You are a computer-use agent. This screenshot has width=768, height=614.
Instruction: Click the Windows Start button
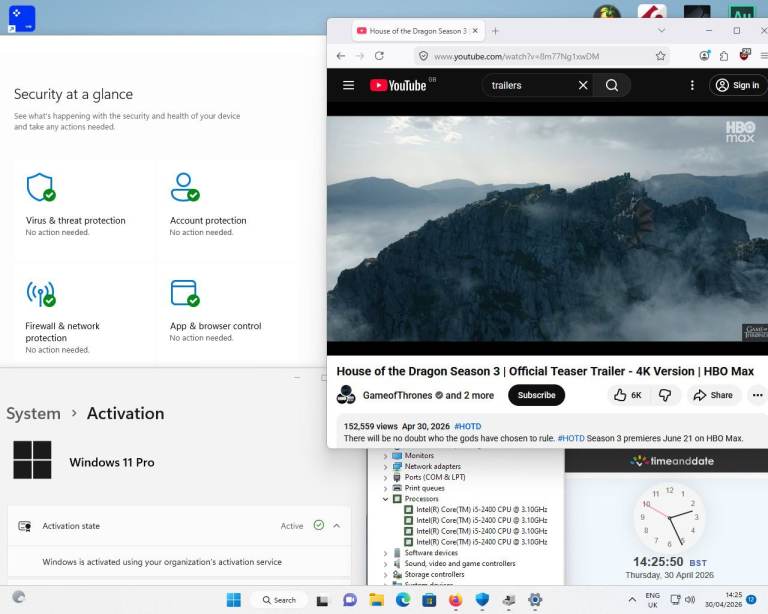234,600
